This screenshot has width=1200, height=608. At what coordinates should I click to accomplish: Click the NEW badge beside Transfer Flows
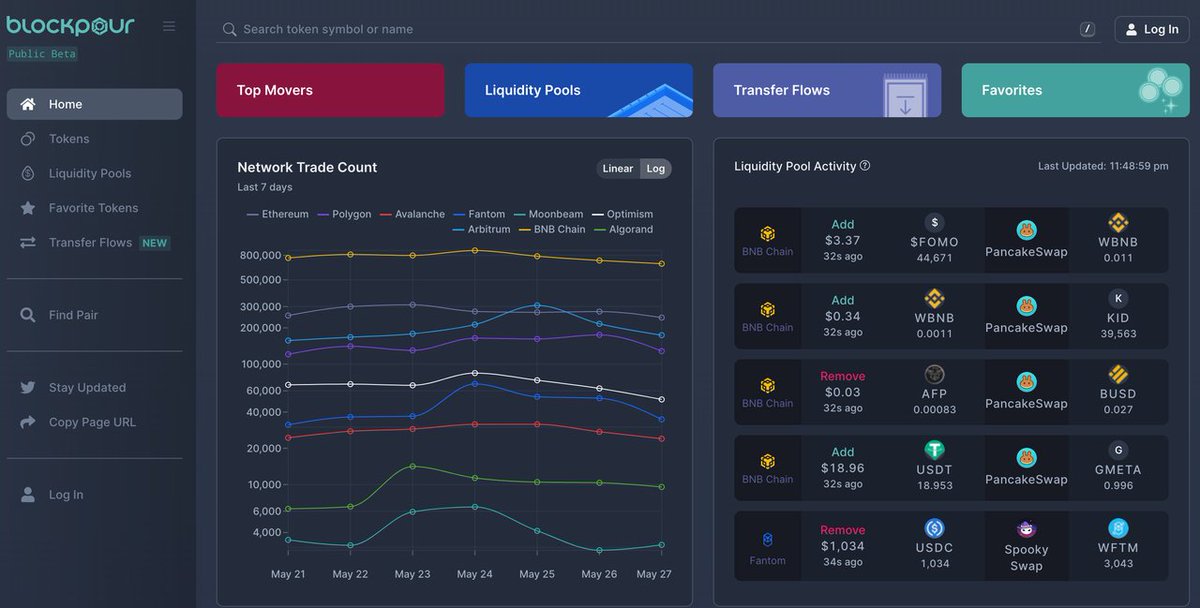(154, 243)
